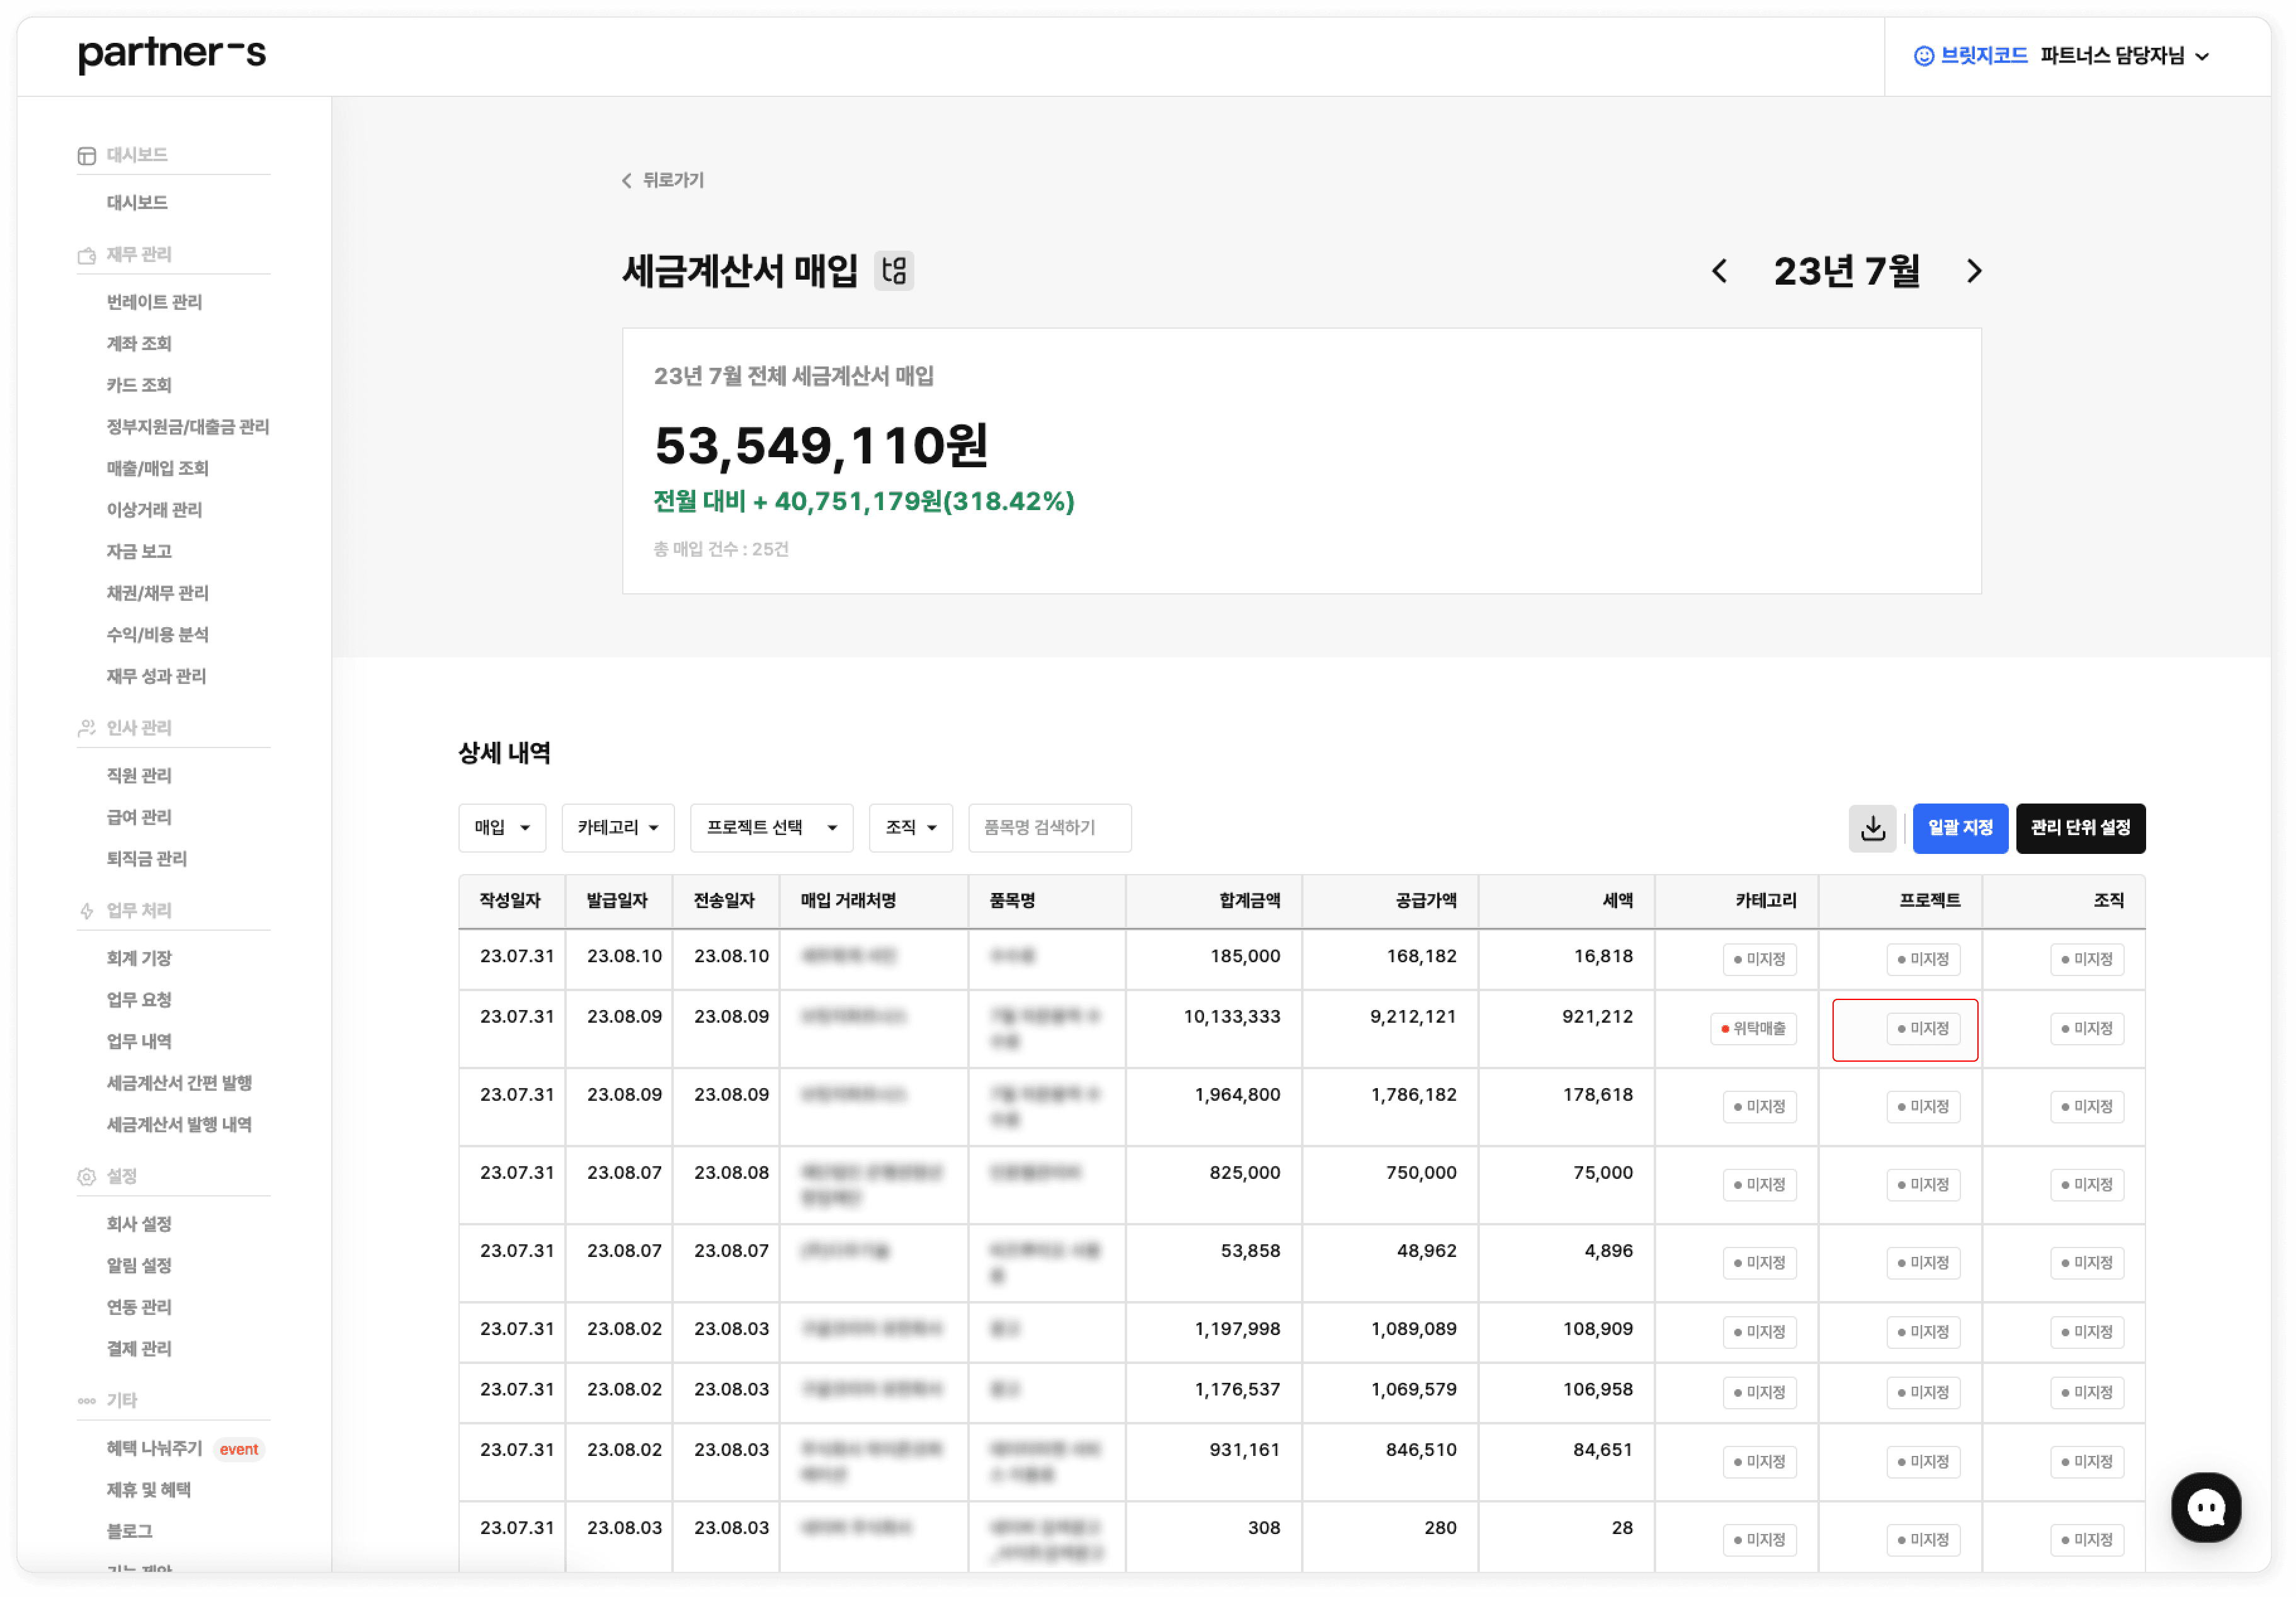This screenshot has width=2296, height=1597.
Task: Go to previous month with left arrow
Action: coord(1719,271)
